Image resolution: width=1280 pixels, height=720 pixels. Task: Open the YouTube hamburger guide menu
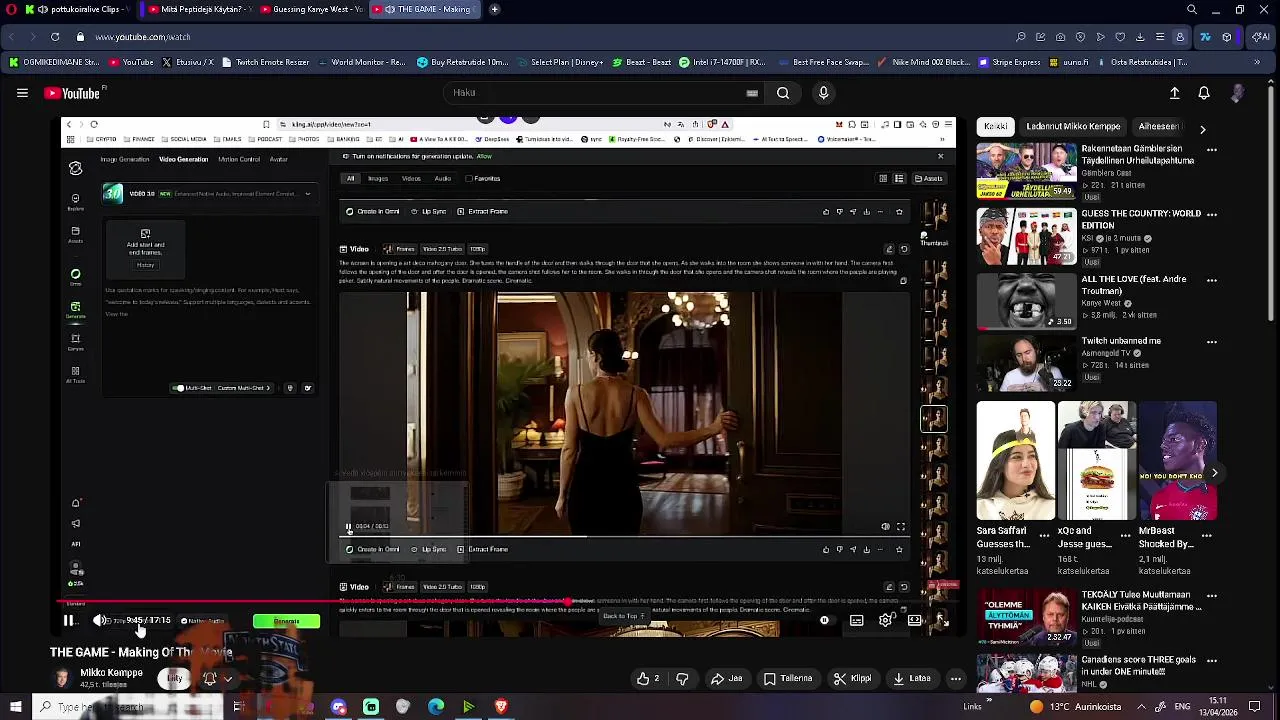pos(22,93)
